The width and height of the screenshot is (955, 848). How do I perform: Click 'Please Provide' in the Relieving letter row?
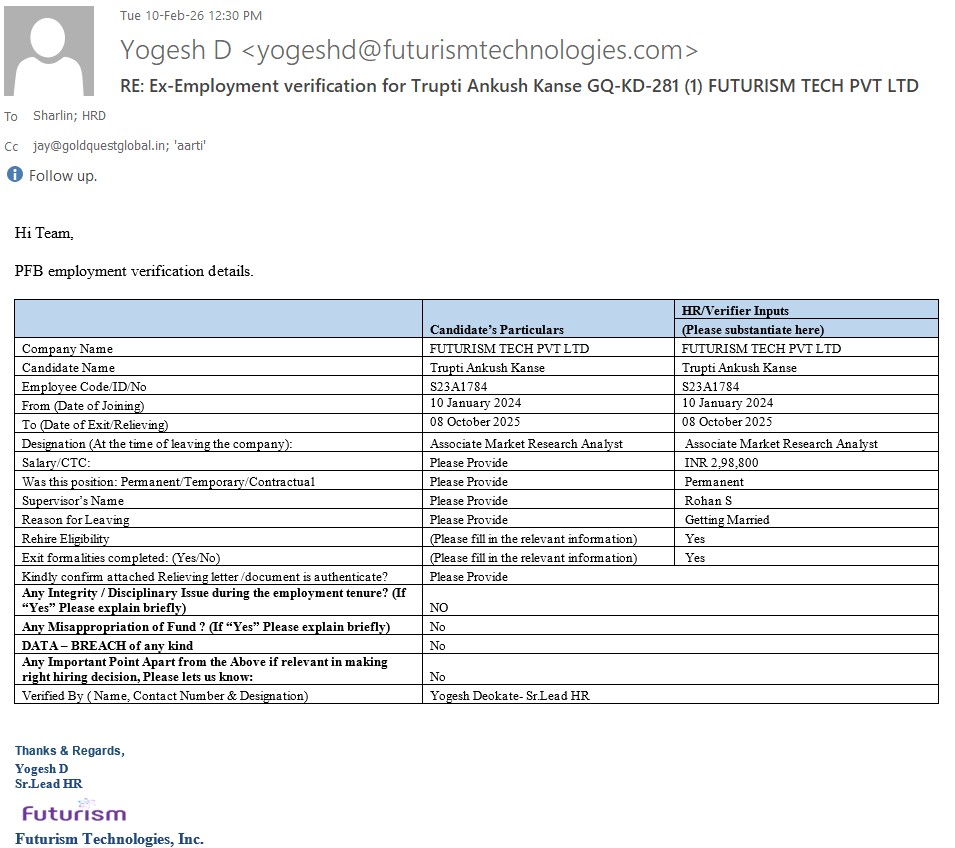coord(468,576)
